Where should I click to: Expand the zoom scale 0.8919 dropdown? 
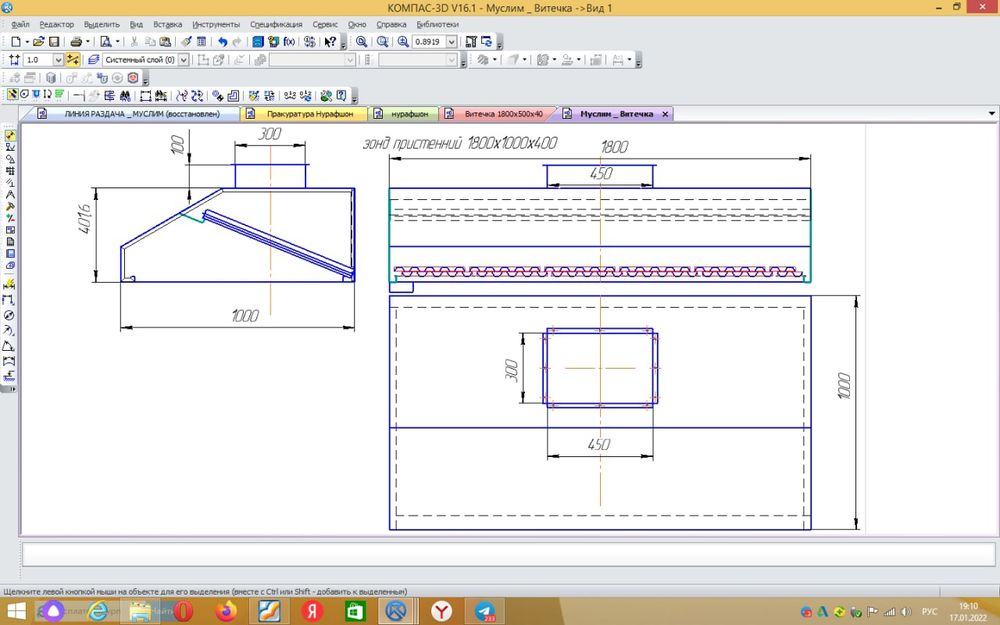pos(452,42)
